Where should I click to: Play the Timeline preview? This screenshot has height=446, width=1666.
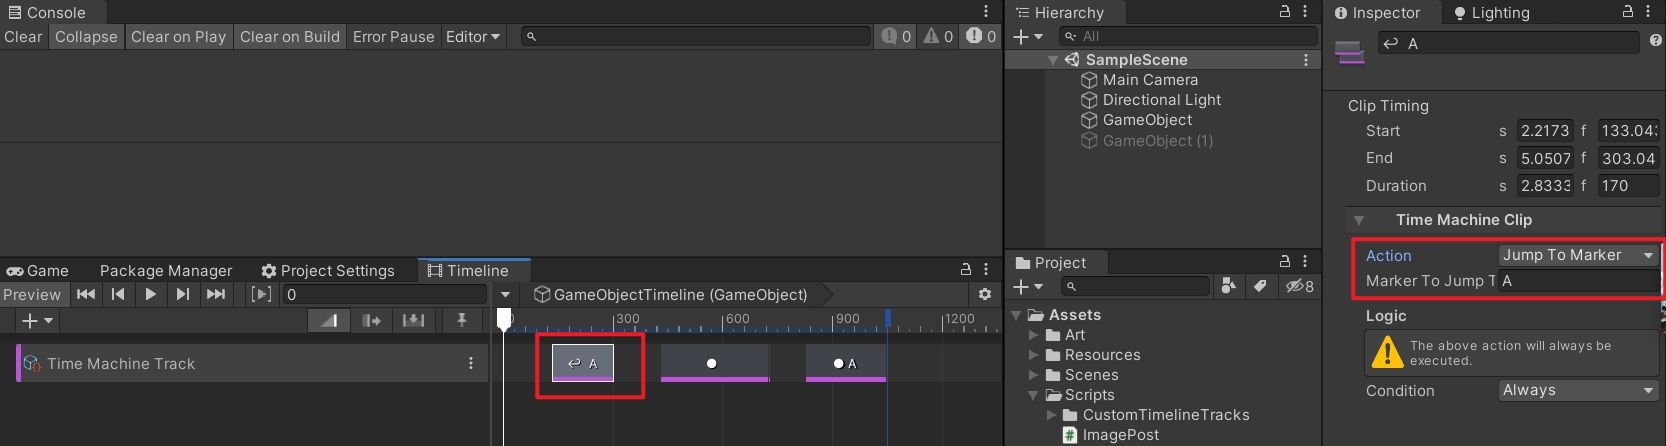pyautogui.click(x=150, y=294)
